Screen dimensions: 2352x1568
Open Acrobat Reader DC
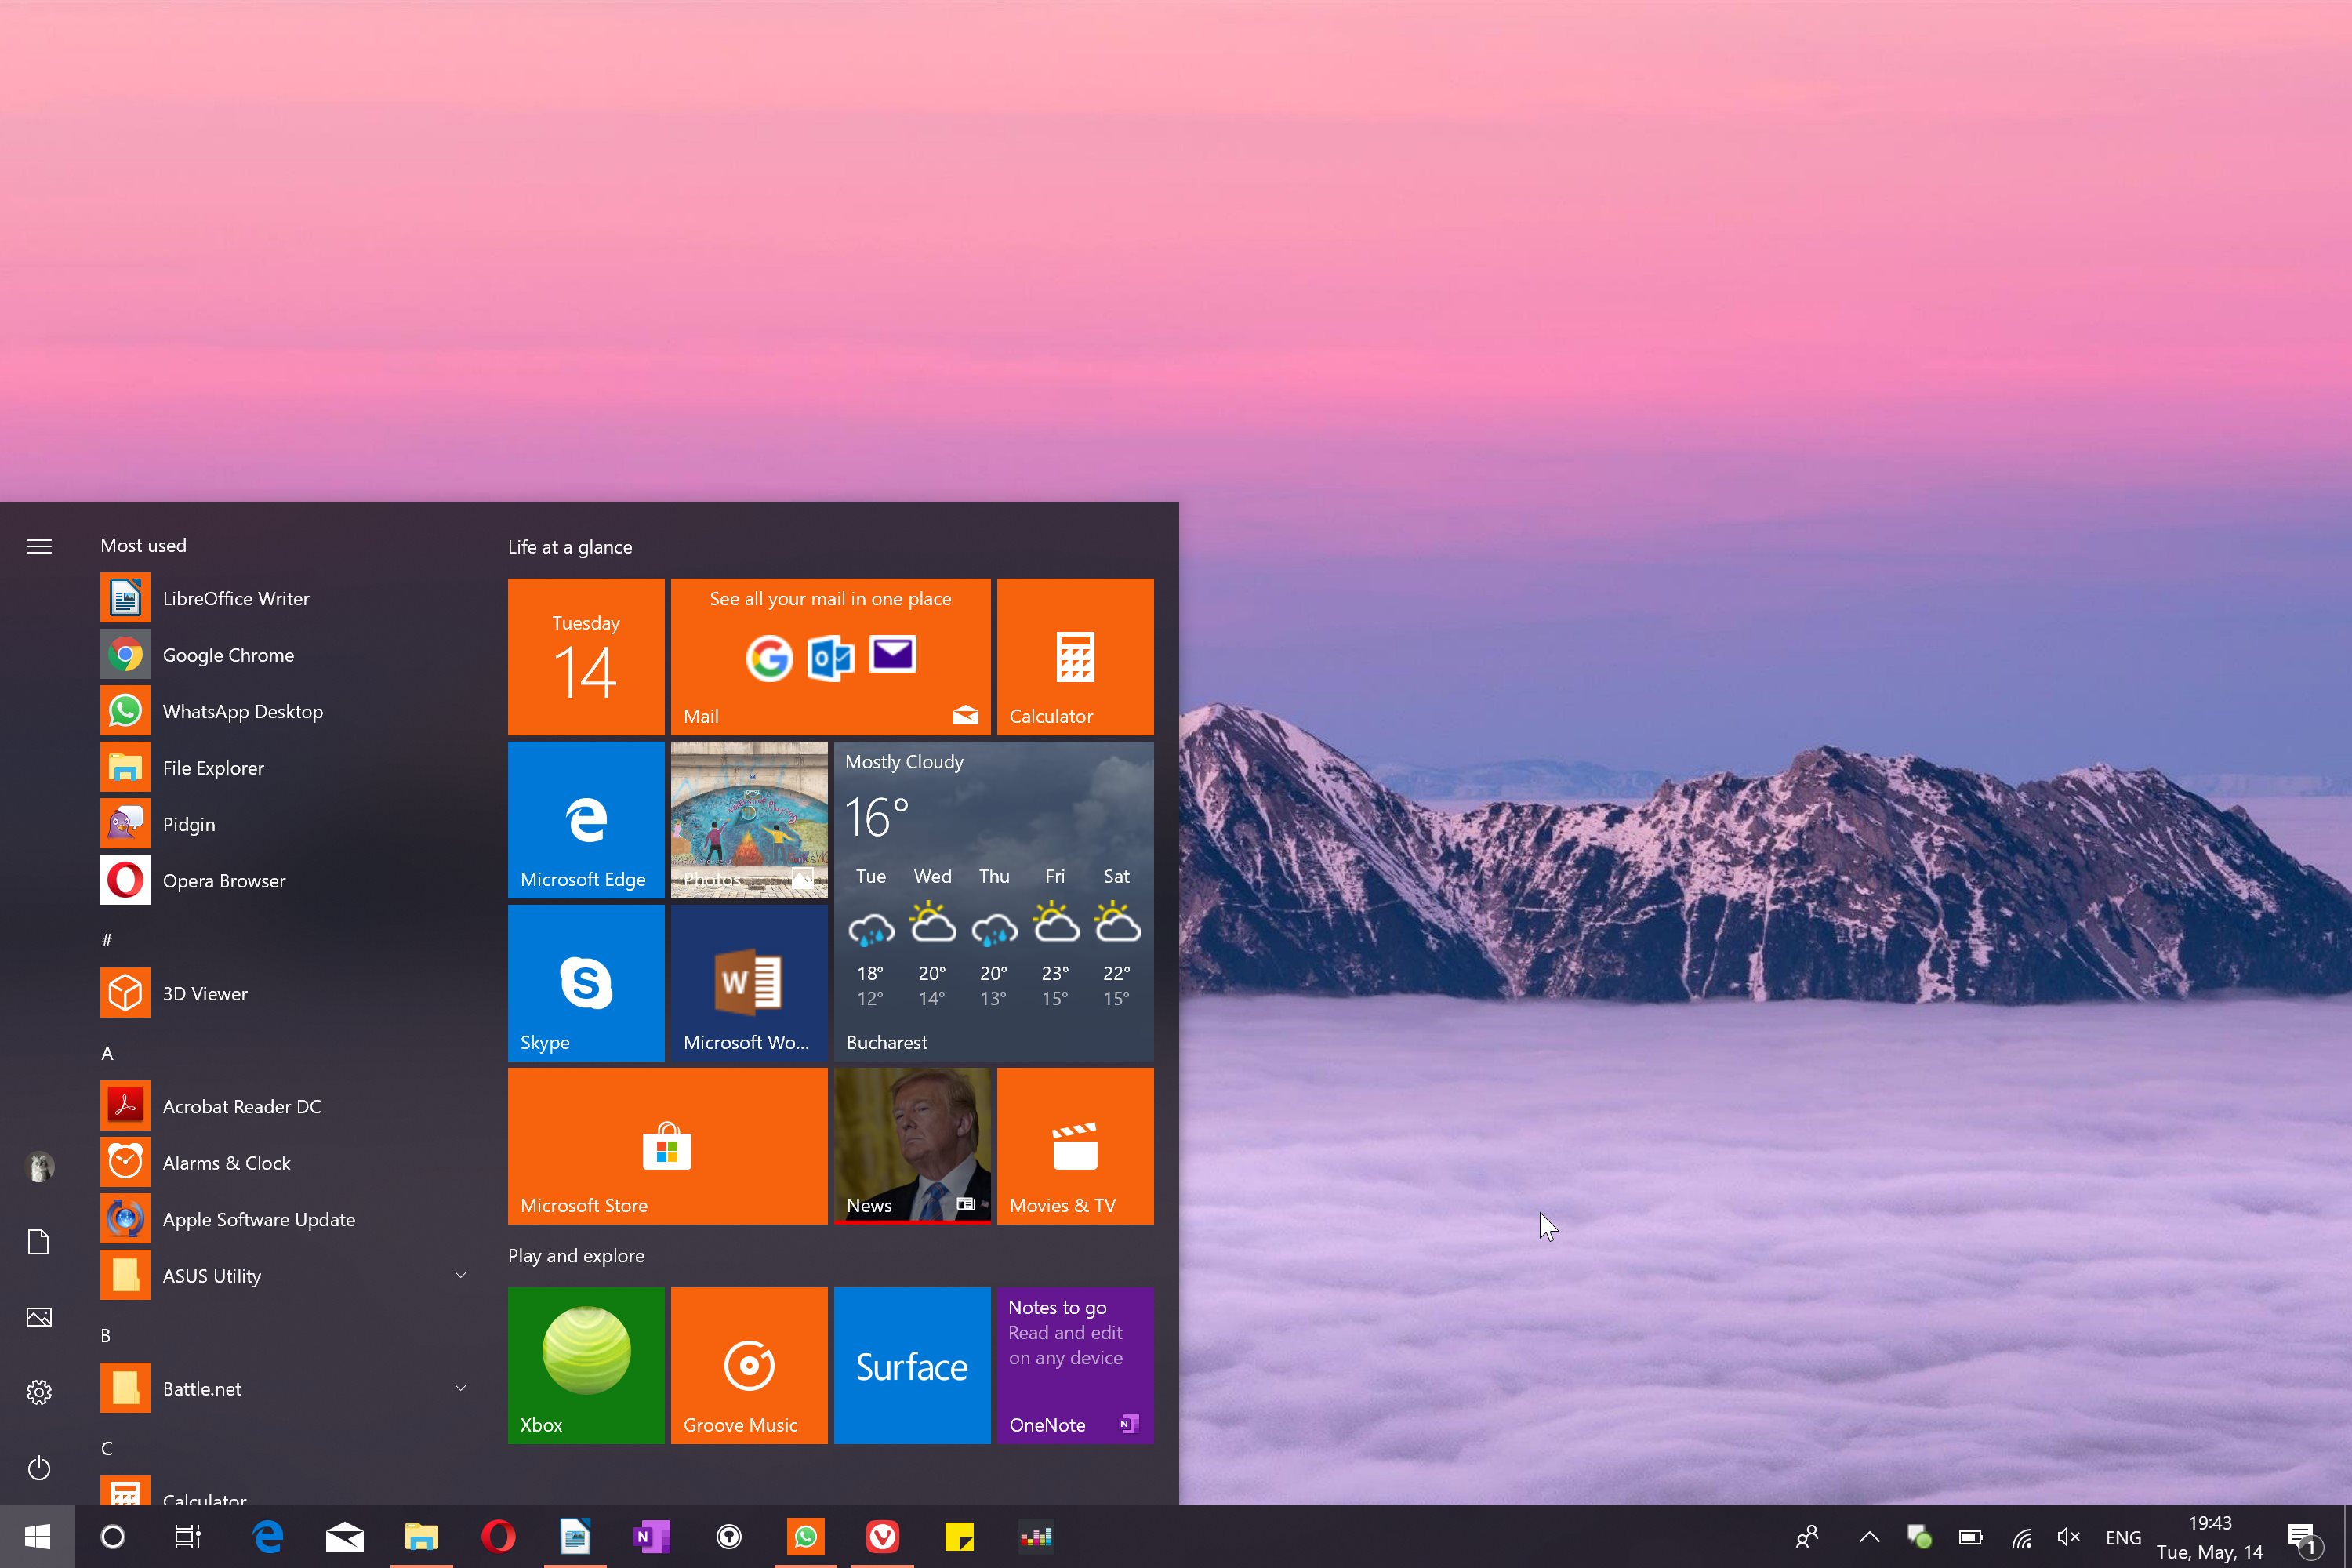coord(285,1106)
